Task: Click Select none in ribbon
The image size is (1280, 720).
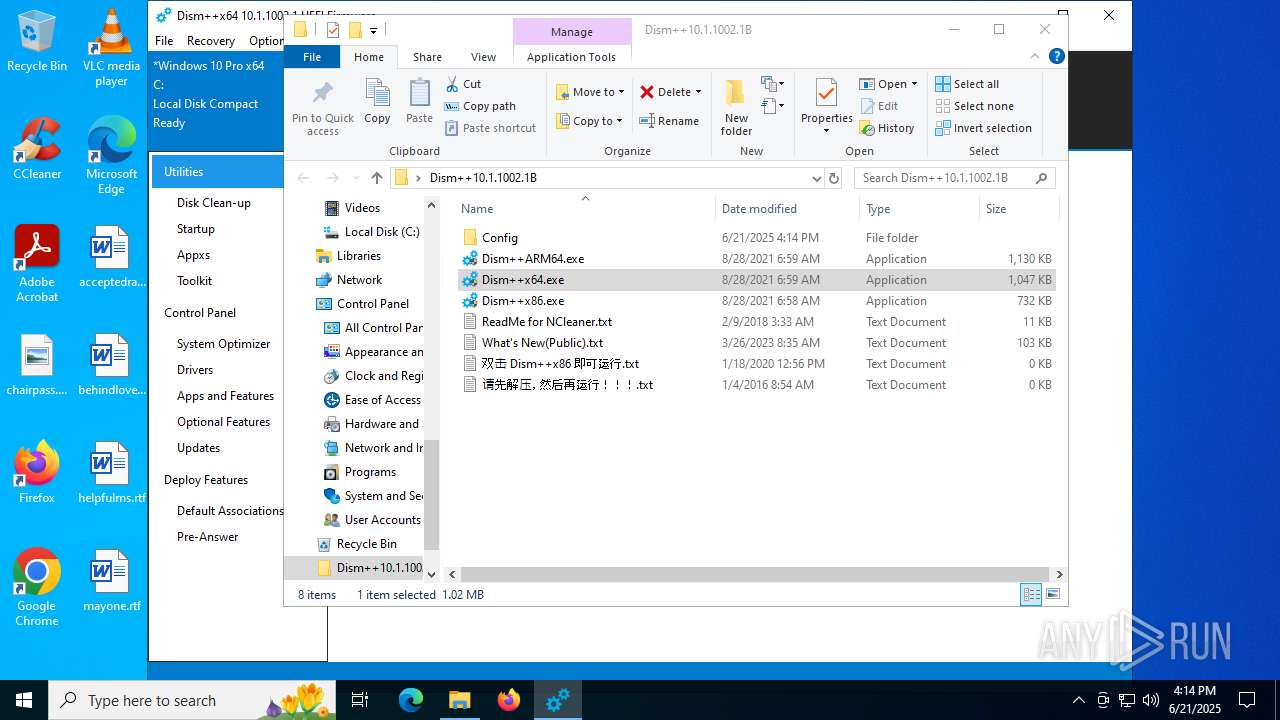Action: (x=974, y=106)
